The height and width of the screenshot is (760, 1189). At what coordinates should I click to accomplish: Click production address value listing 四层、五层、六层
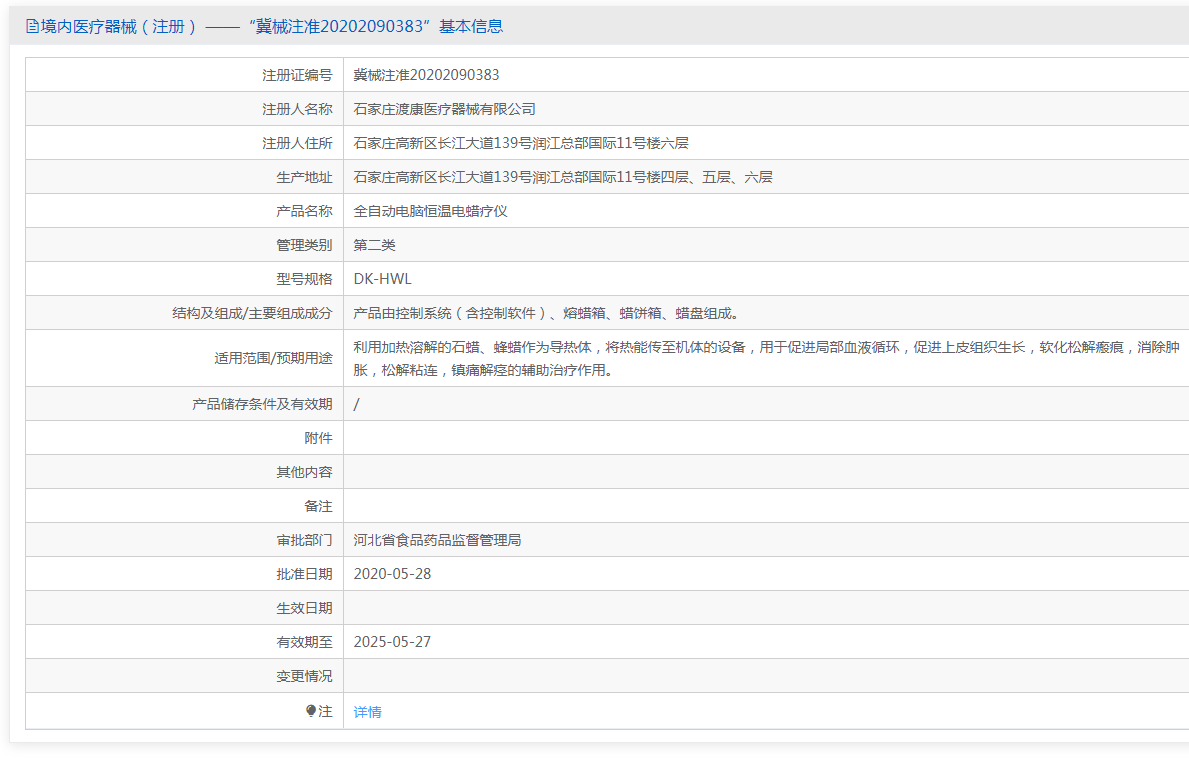click(x=562, y=177)
